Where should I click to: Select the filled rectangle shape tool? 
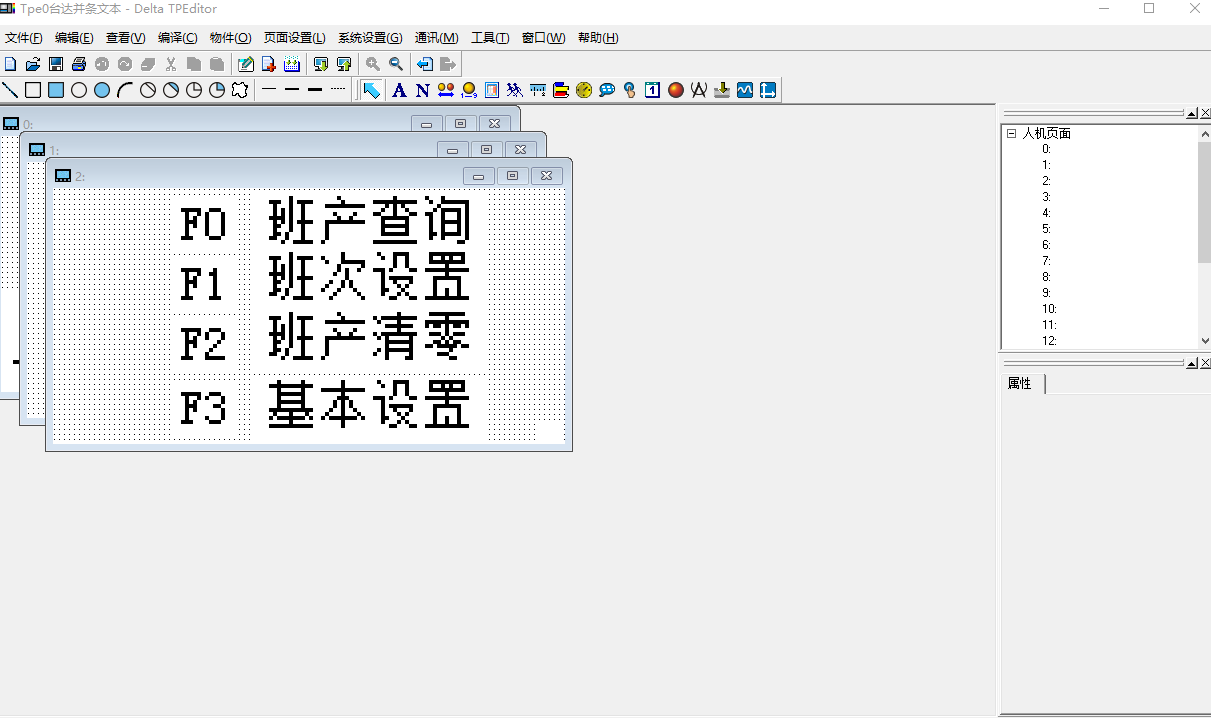[56, 90]
